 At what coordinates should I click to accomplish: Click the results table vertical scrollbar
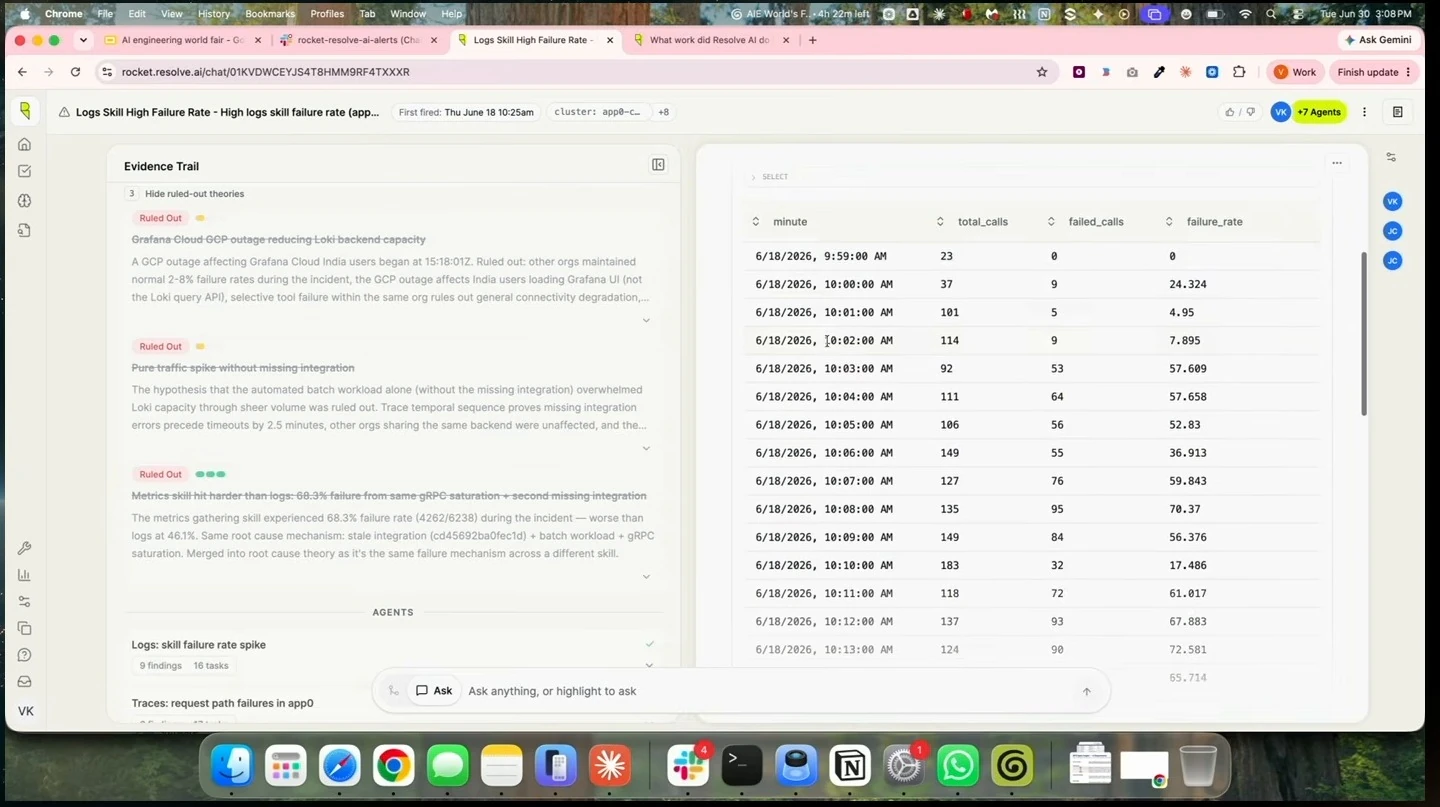[x=1364, y=334]
